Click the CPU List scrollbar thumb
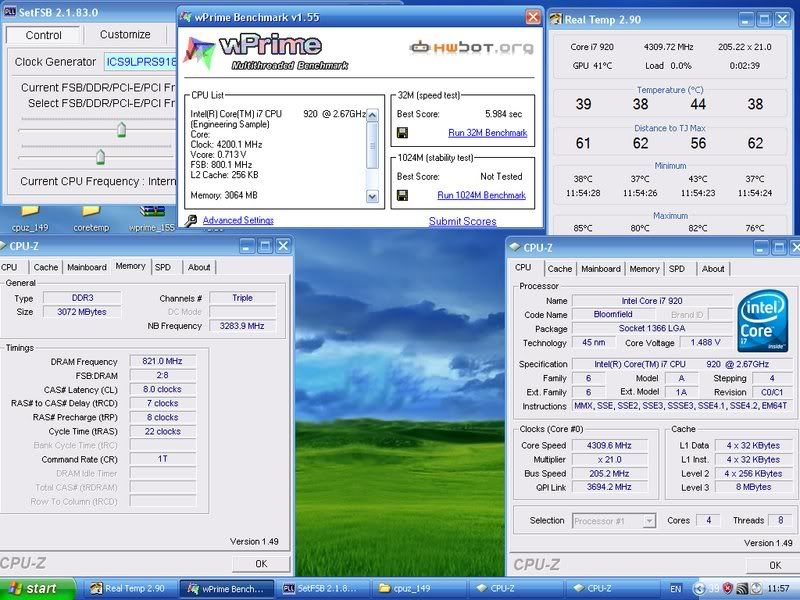Screen dimensions: 800x600 [x=372, y=145]
